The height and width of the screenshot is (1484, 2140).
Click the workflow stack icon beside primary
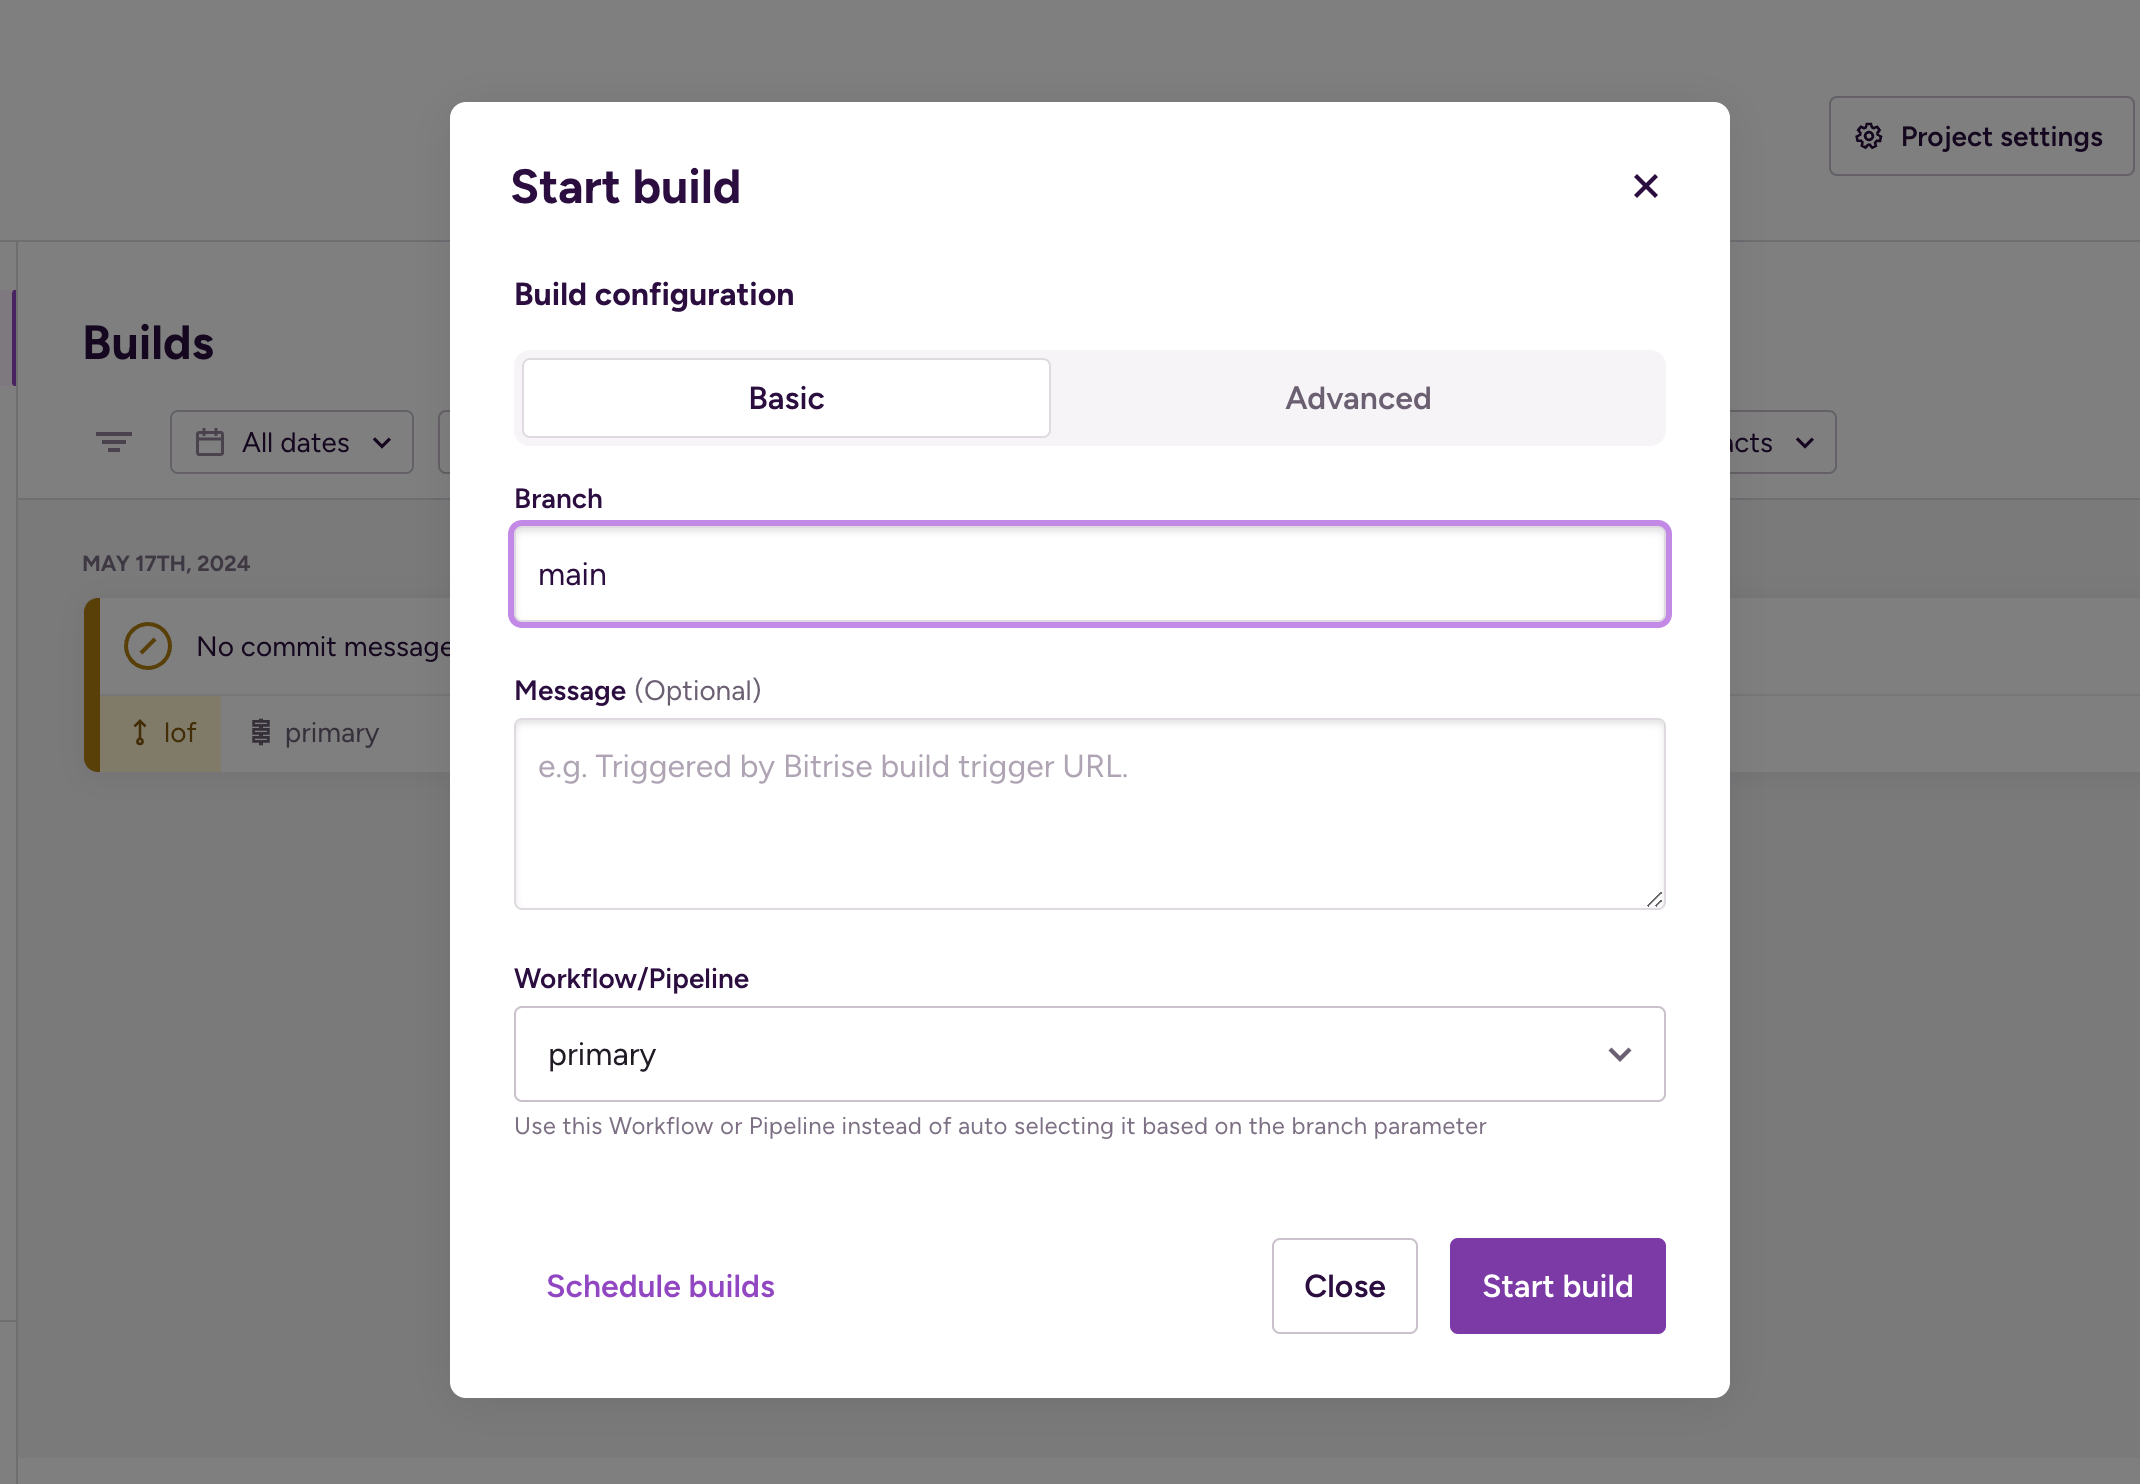(259, 732)
